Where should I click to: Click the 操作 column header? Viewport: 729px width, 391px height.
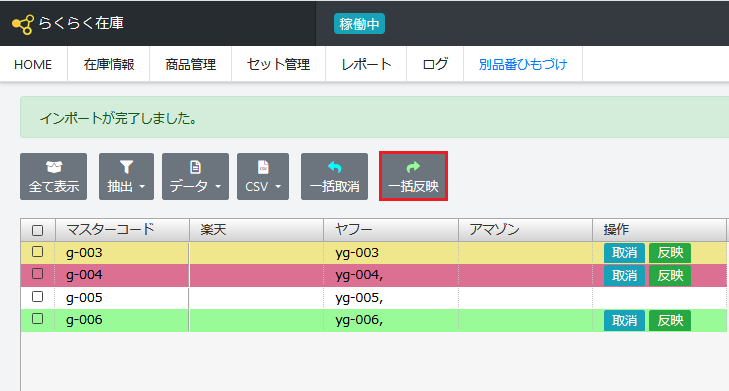click(x=659, y=230)
